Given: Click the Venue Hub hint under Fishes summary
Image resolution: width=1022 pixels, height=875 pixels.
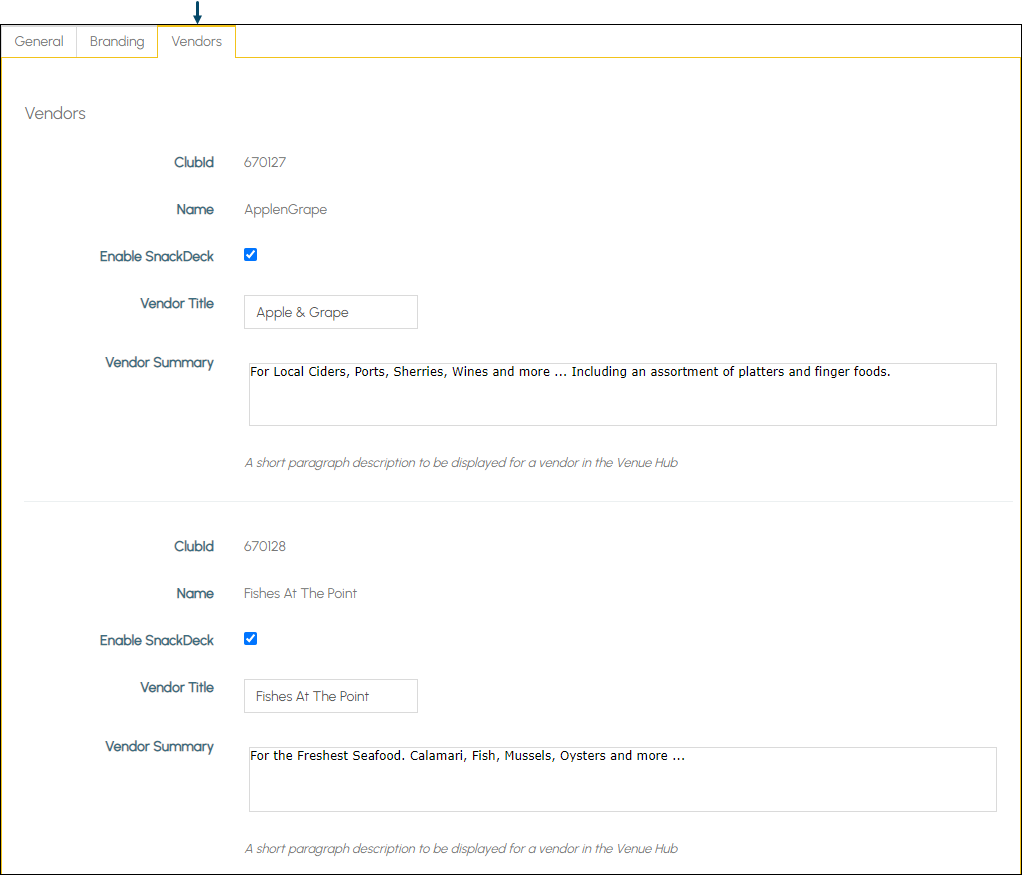Looking at the screenshot, I should 461,849.
